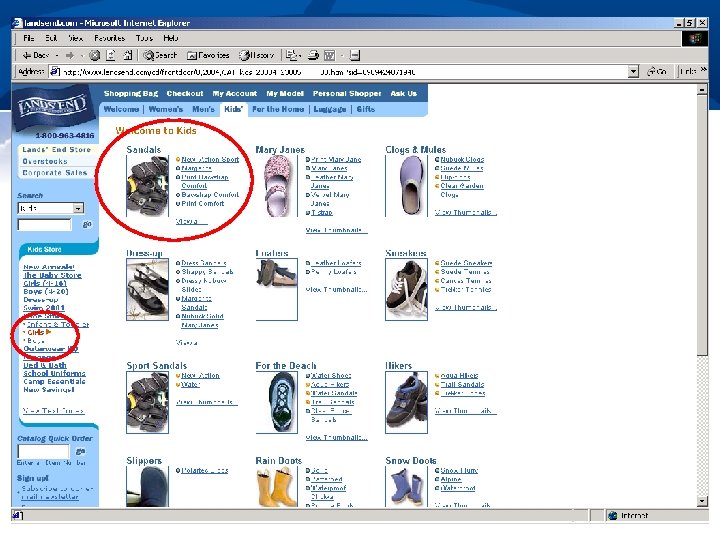Image resolution: width=720 pixels, height=540 pixels.
Task: Switch to the Luggage tab
Action: tap(330, 109)
